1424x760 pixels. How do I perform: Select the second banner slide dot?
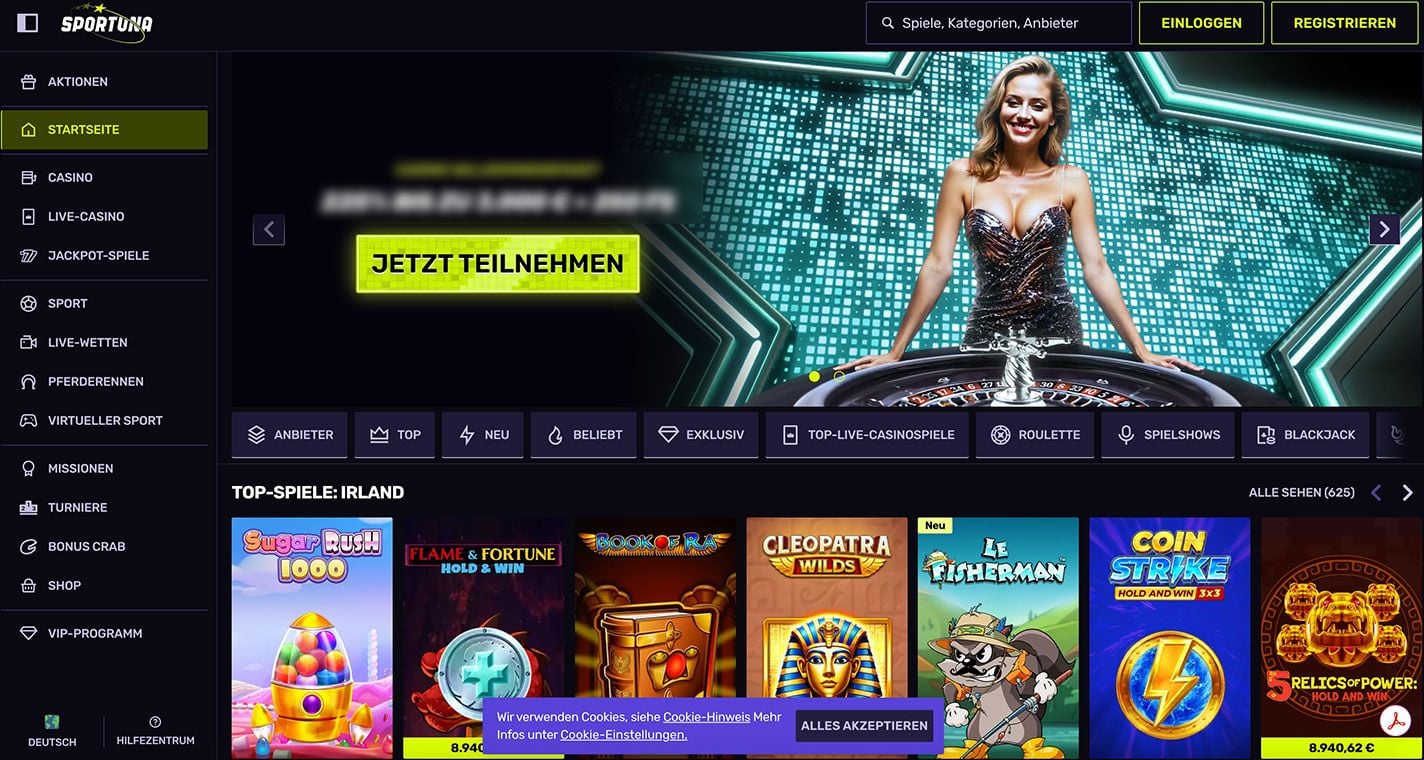pyautogui.click(x=839, y=376)
